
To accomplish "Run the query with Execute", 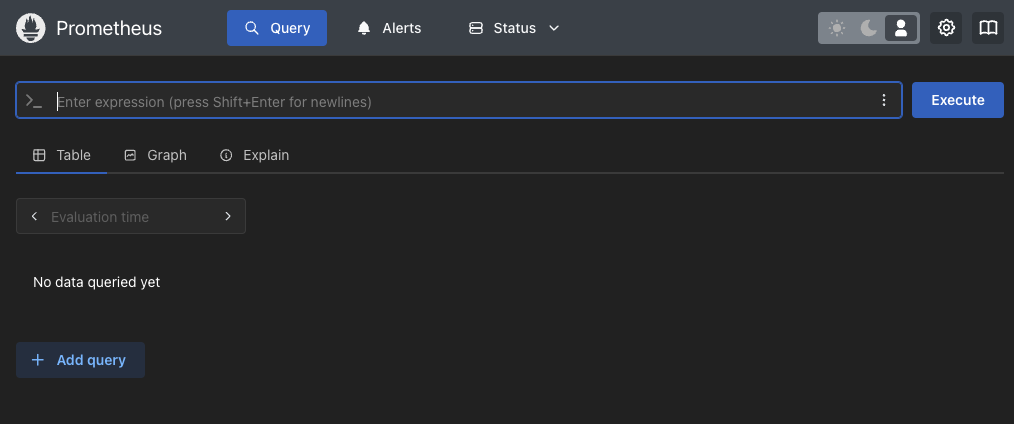I will click(958, 100).
